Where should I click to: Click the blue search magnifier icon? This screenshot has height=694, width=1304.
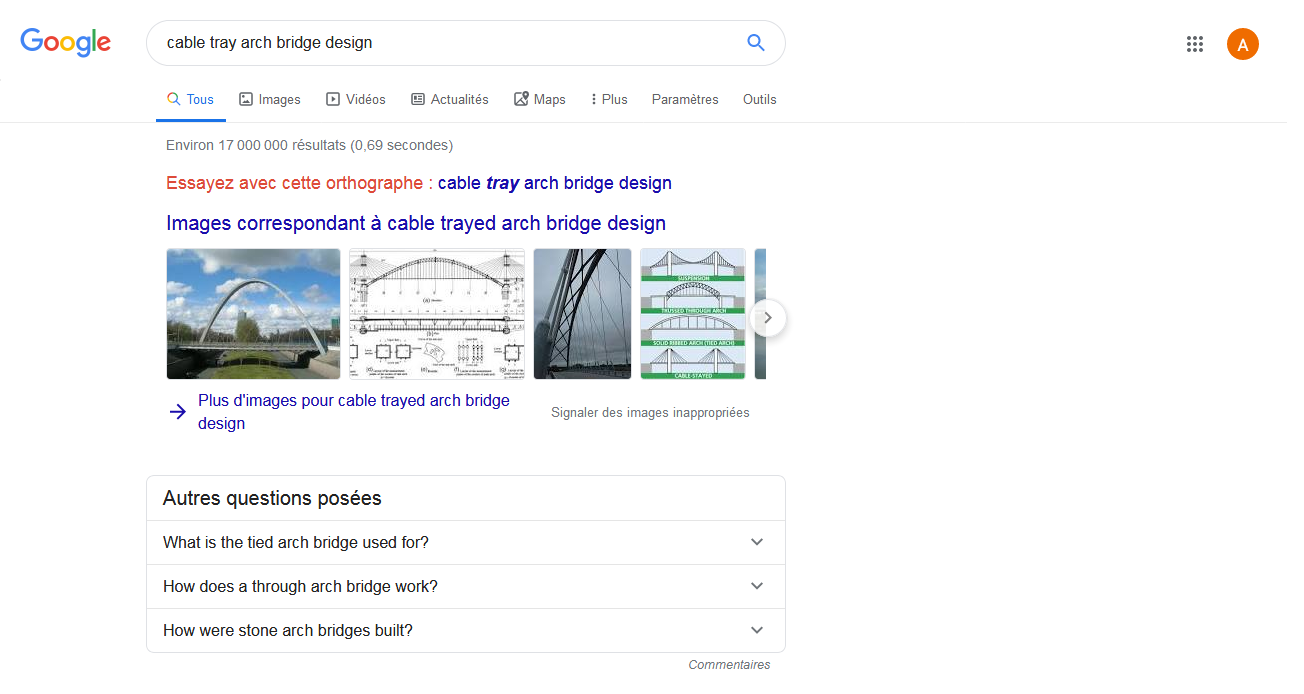pos(756,43)
